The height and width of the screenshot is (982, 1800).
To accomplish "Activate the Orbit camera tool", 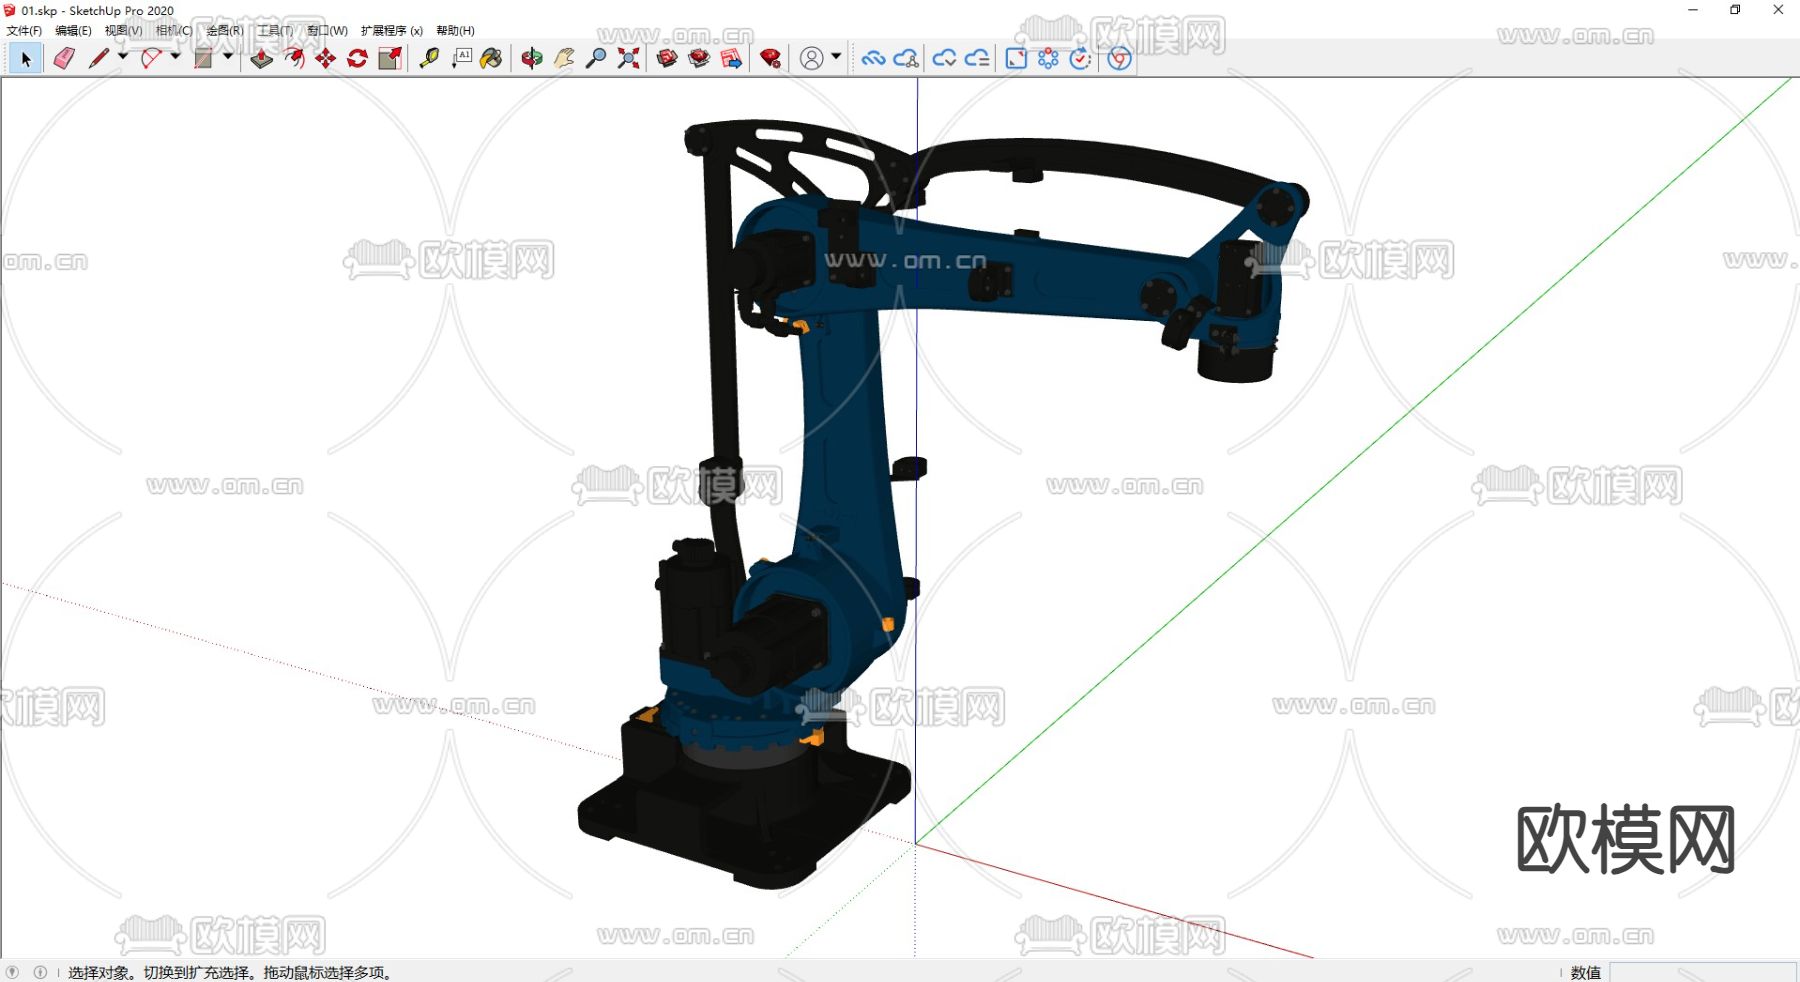I will click(532, 59).
